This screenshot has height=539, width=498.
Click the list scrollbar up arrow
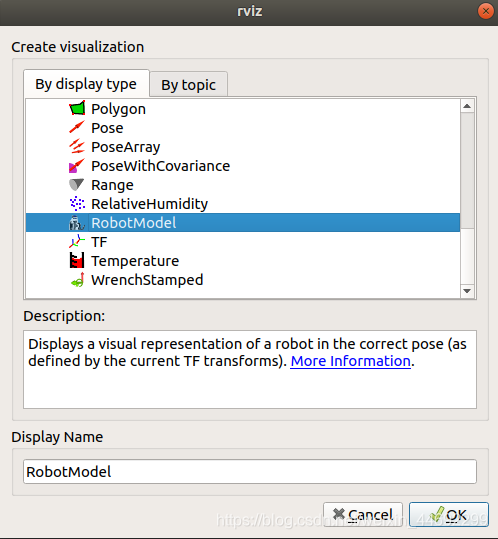tap(467, 106)
